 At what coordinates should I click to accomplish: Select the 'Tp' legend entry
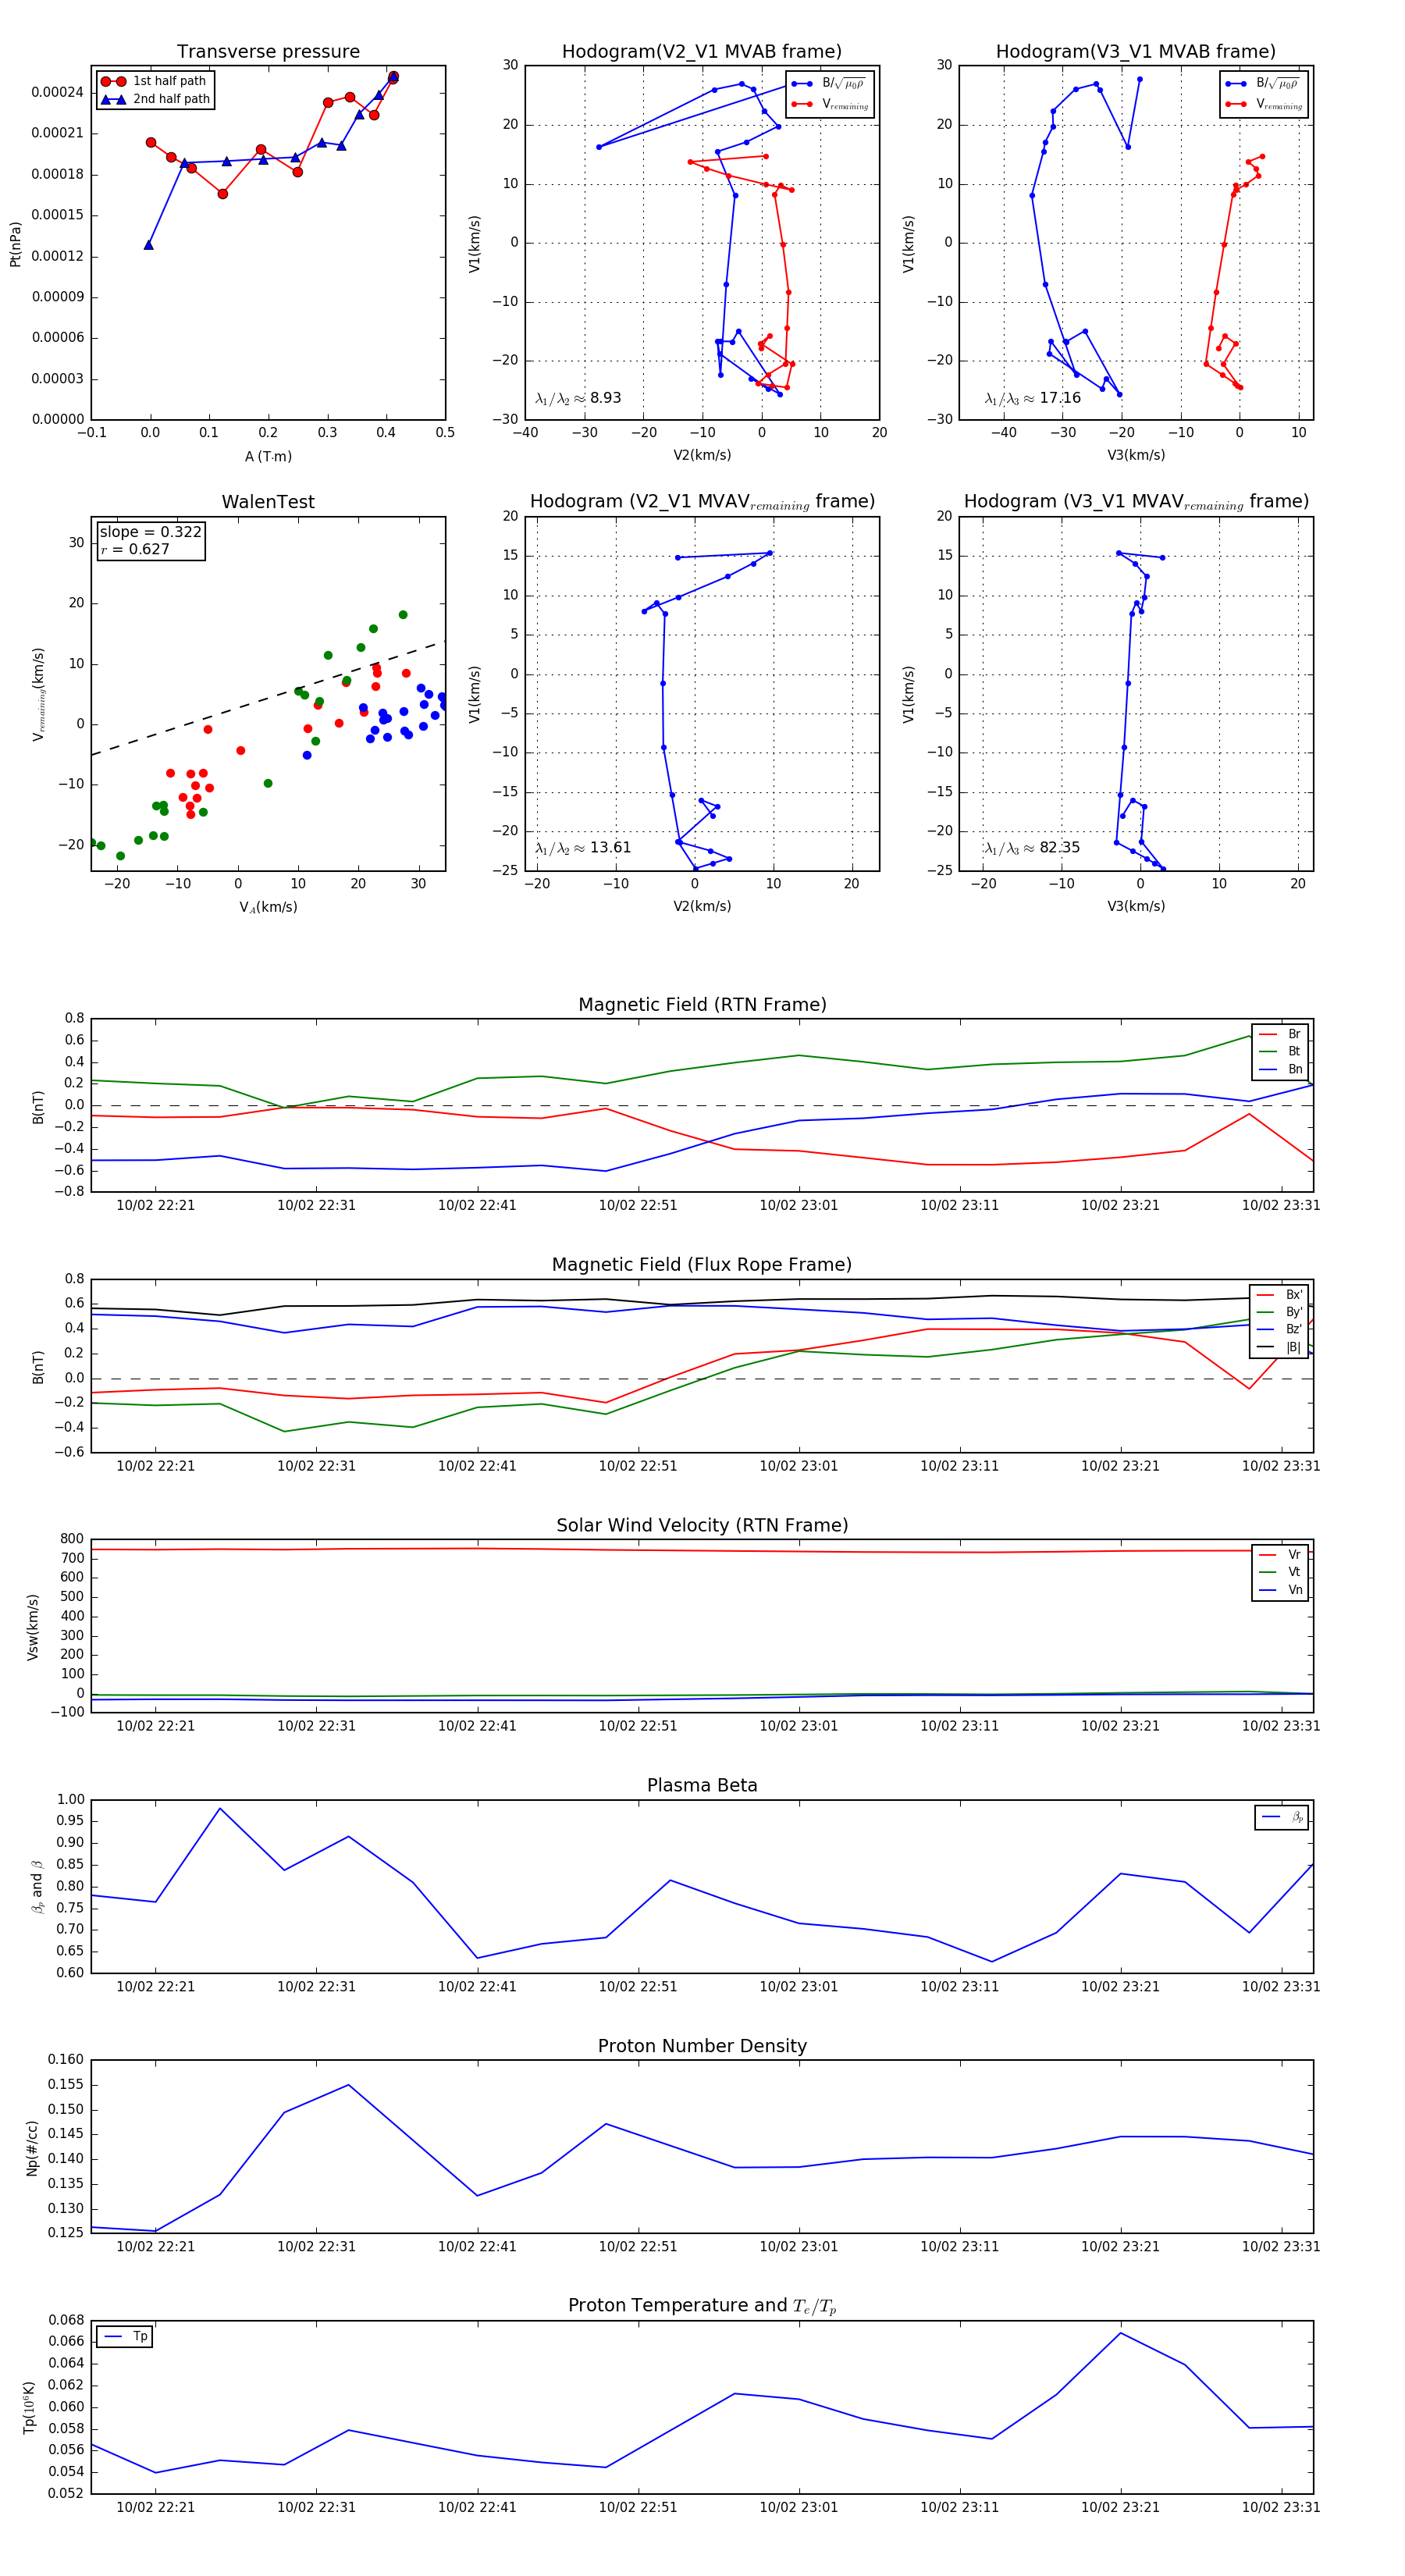125,2336
